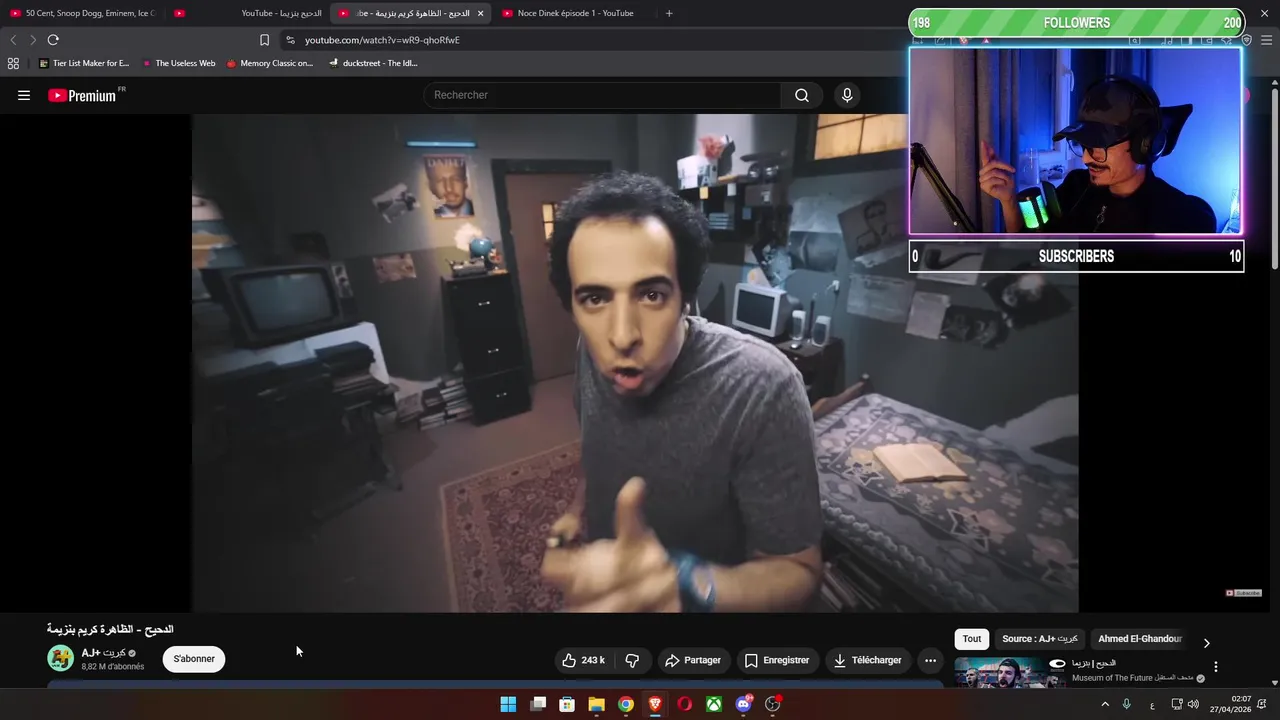Open the Partager share dialog
This screenshot has height=720, width=1280.
[x=693, y=660]
